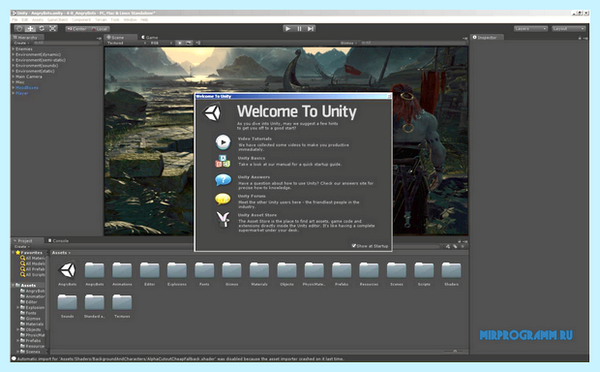
Task: Select the Hand (pan) tool
Action: pyautogui.click(x=19, y=29)
